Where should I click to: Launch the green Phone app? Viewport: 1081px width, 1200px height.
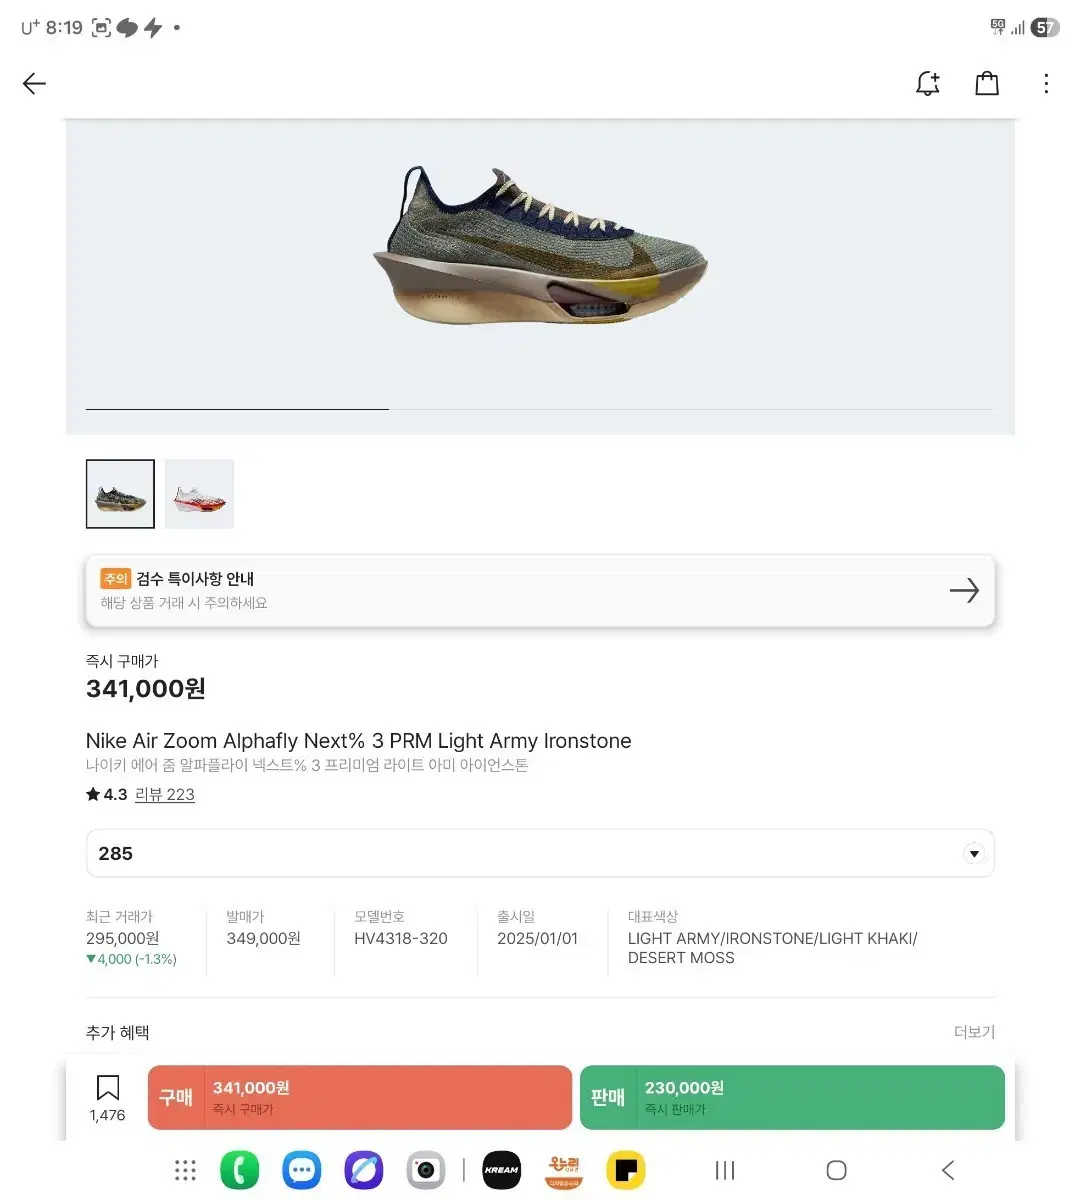tap(240, 1170)
